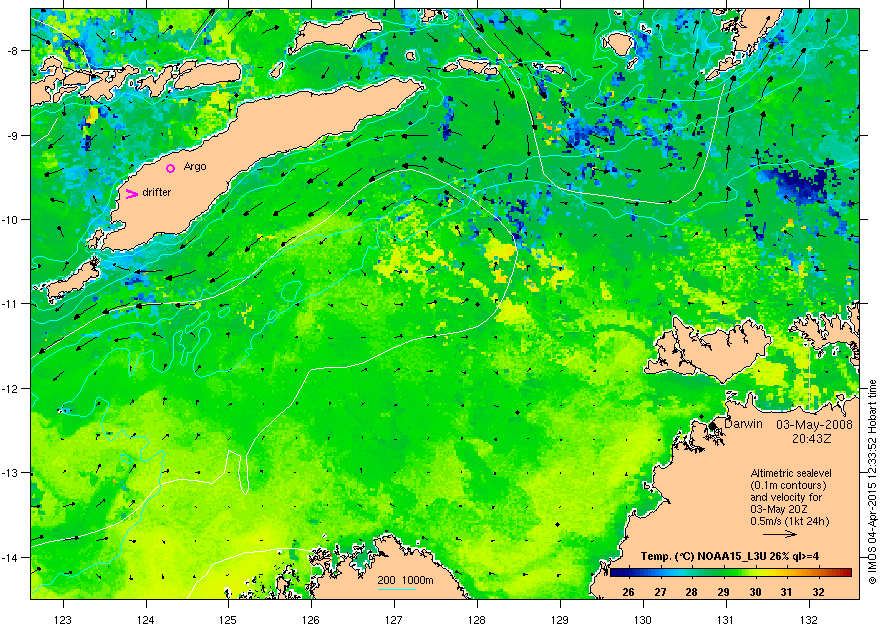Click the -12 latitude axis label

point(10,389)
